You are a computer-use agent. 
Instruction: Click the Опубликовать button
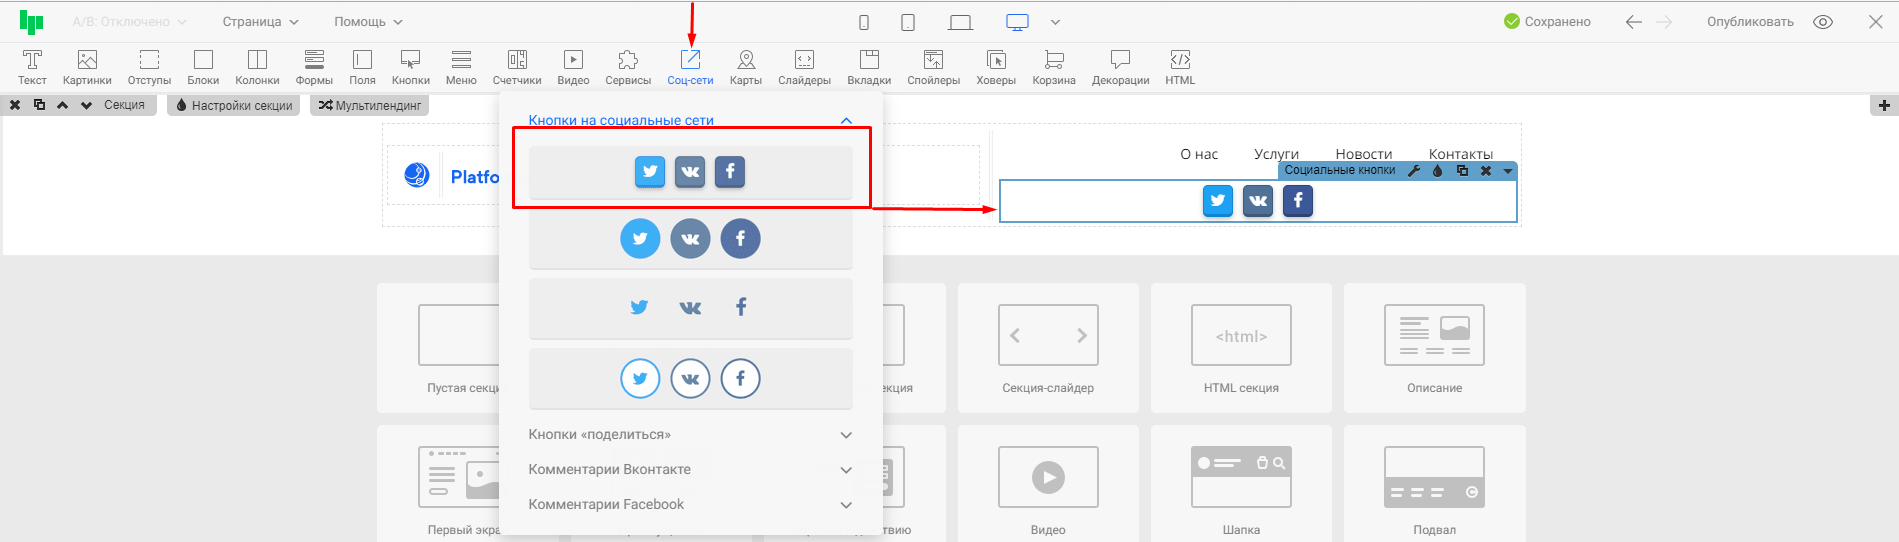(1750, 22)
